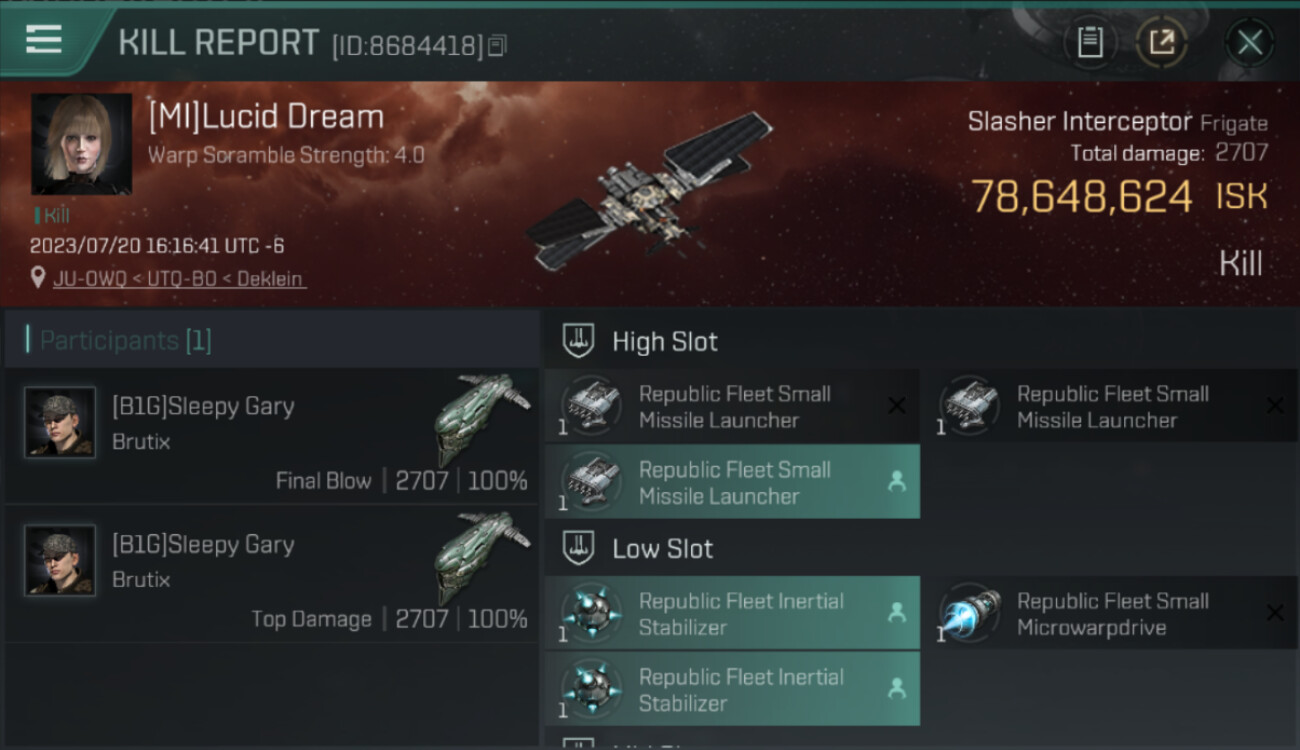The width and height of the screenshot is (1300, 750).
Task: Click the Brutix ship icon for Final Blow
Action: tap(482, 418)
